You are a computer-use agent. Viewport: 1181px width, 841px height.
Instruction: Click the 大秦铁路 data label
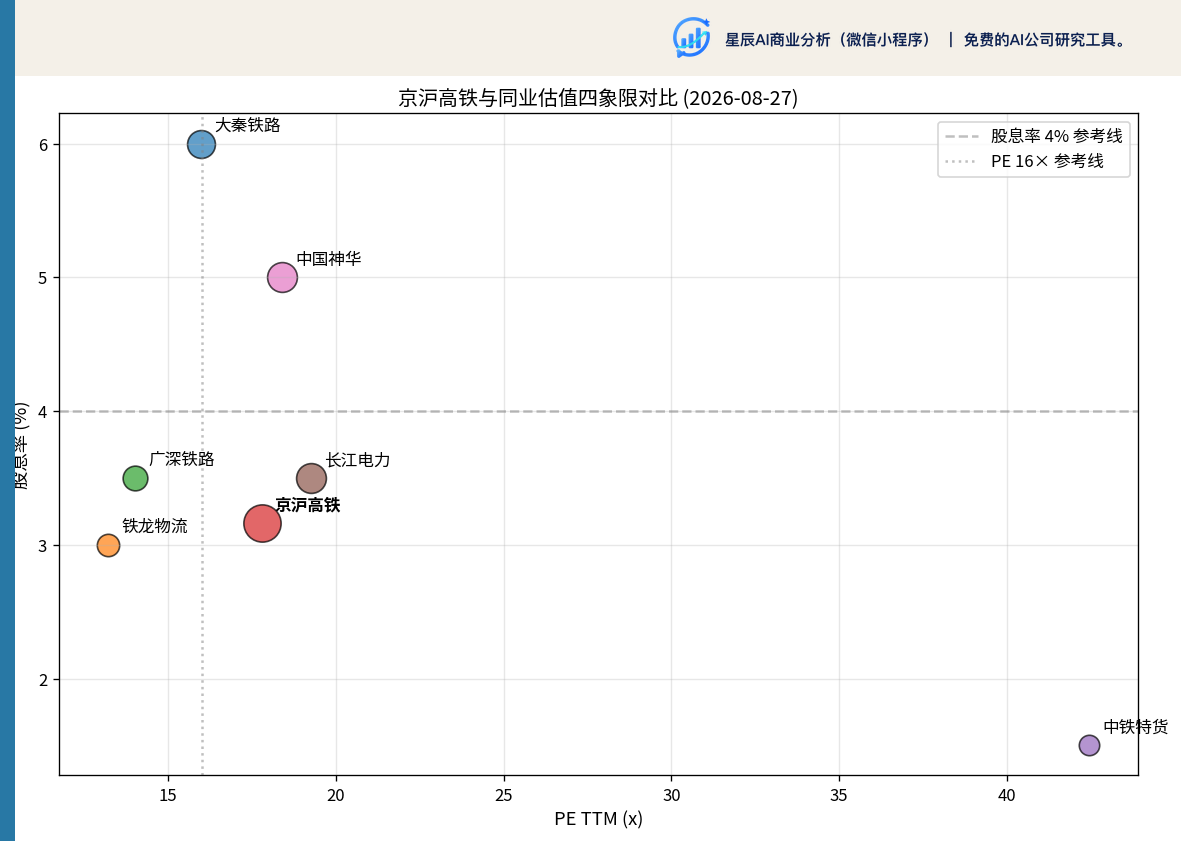(x=248, y=125)
